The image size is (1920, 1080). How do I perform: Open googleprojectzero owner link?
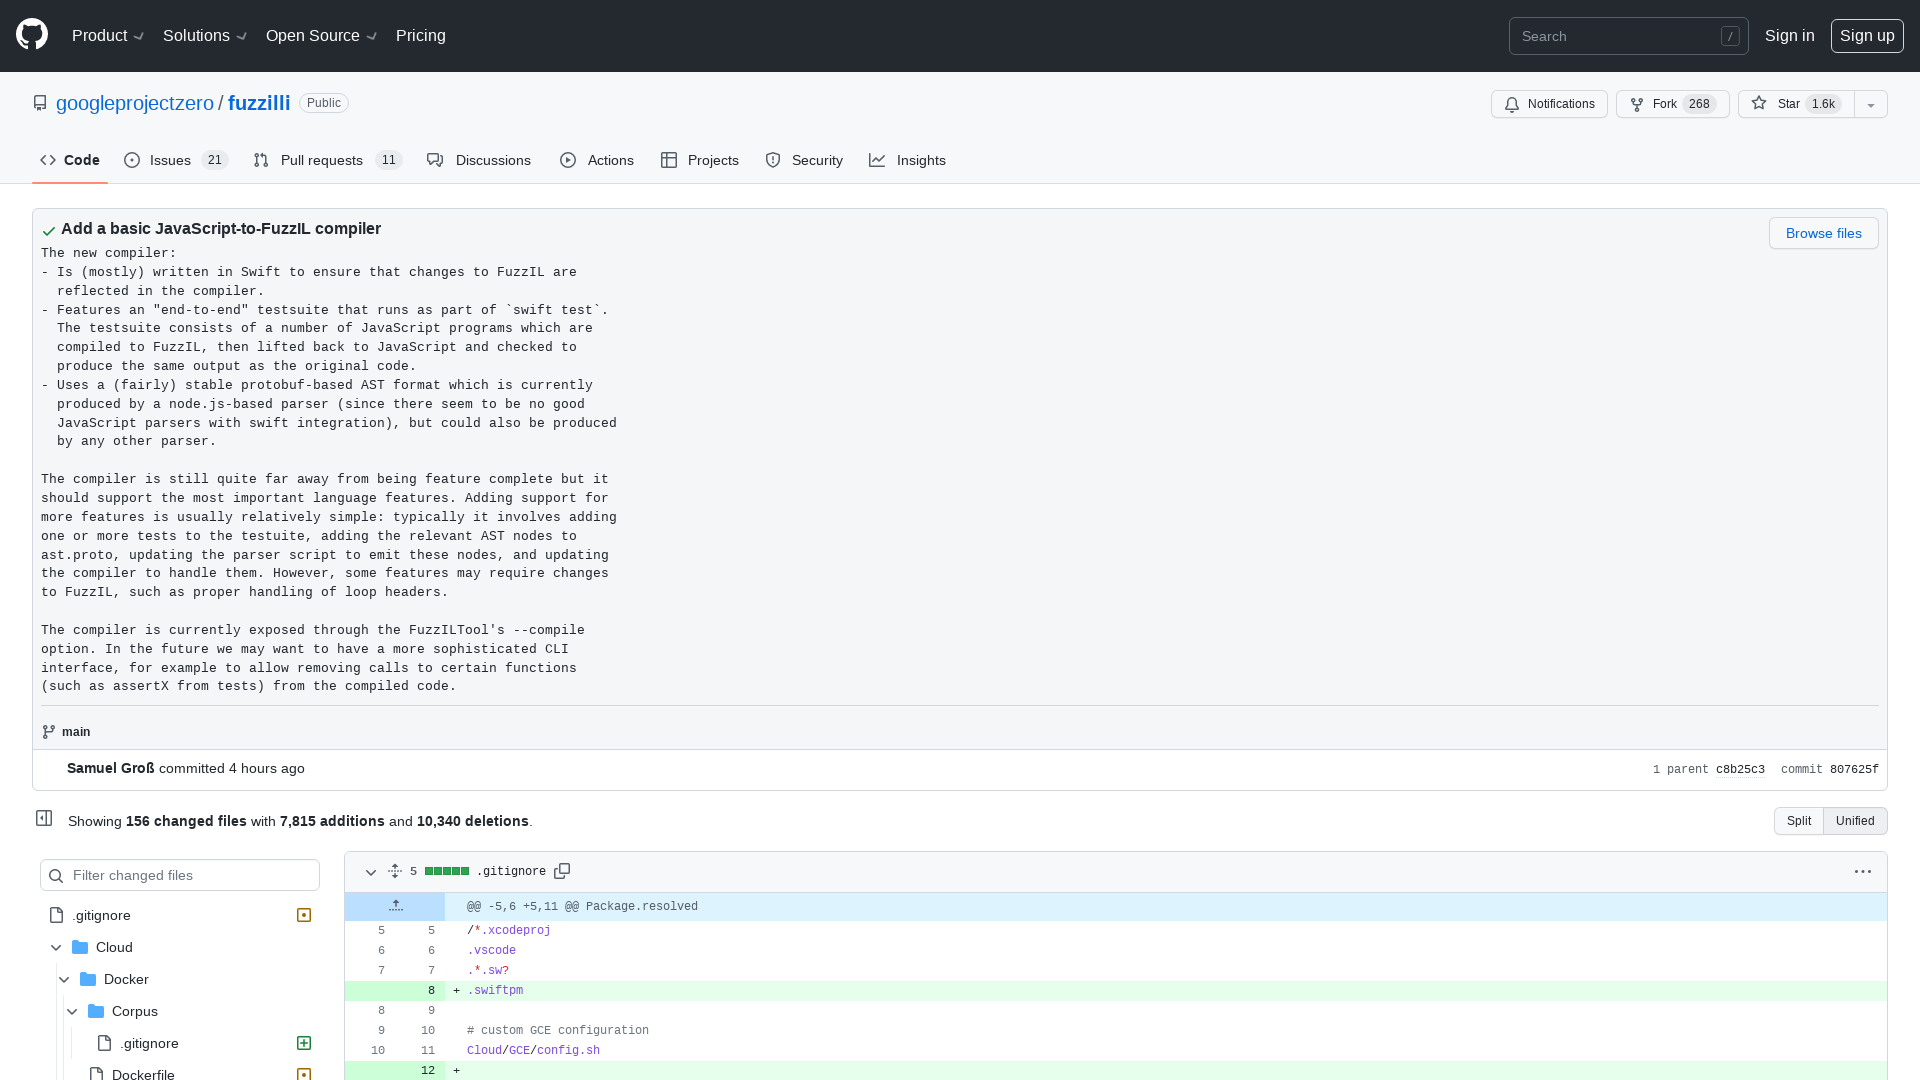135,103
